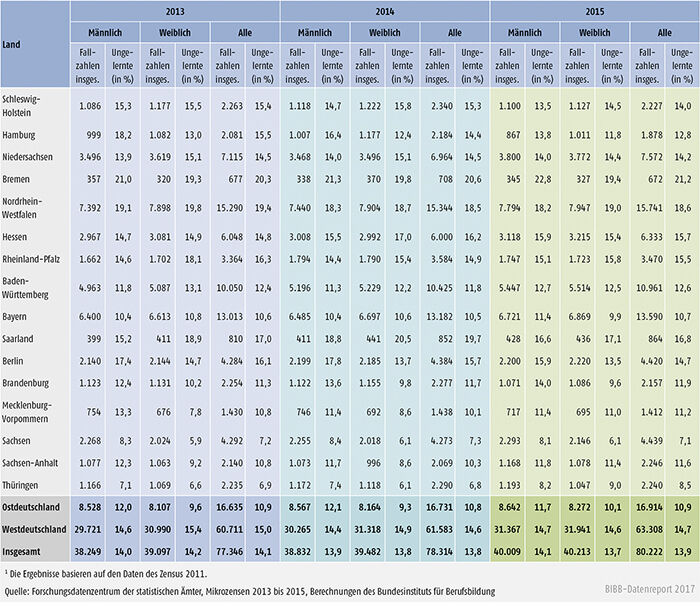The width and height of the screenshot is (700, 607).
Task: Click the 2014 year column header
Action: (386, 11)
